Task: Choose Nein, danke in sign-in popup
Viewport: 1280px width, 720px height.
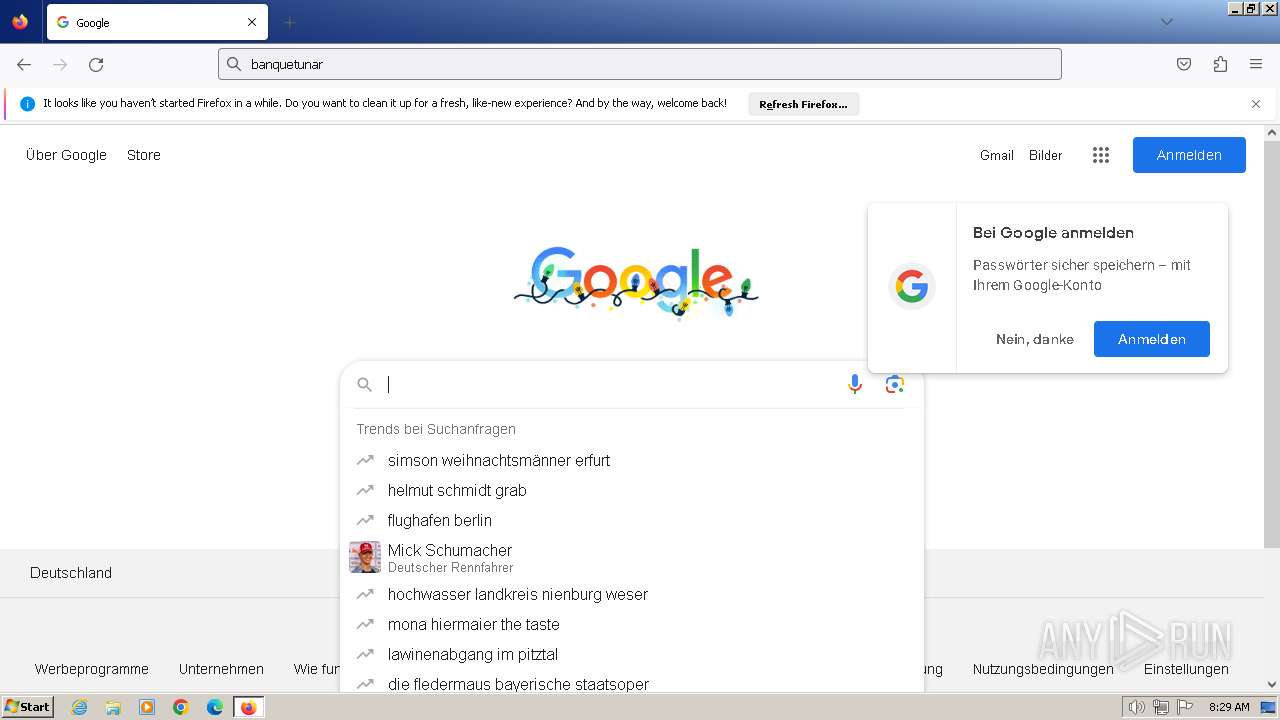Action: point(1035,339)
